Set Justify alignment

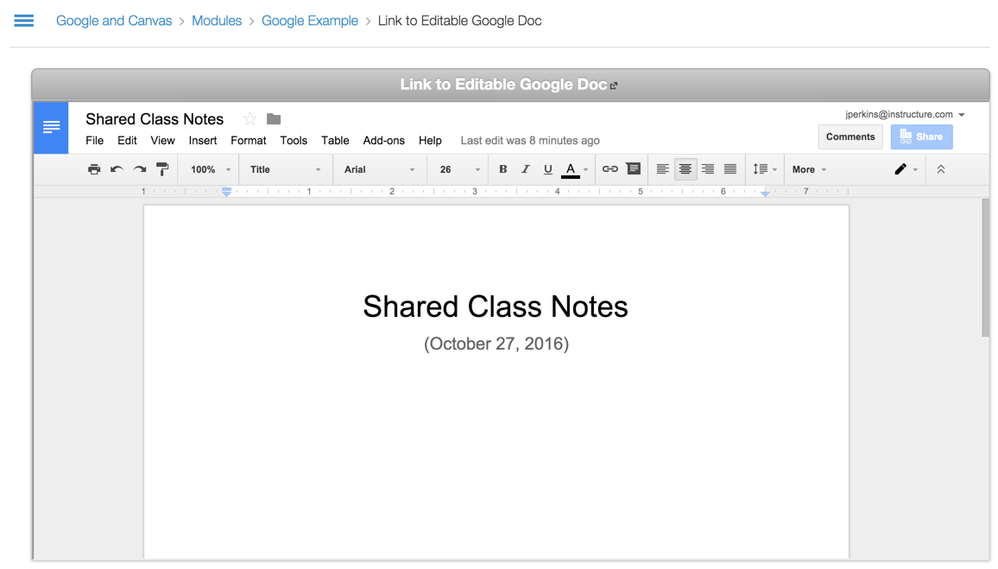tap(730, 169)
